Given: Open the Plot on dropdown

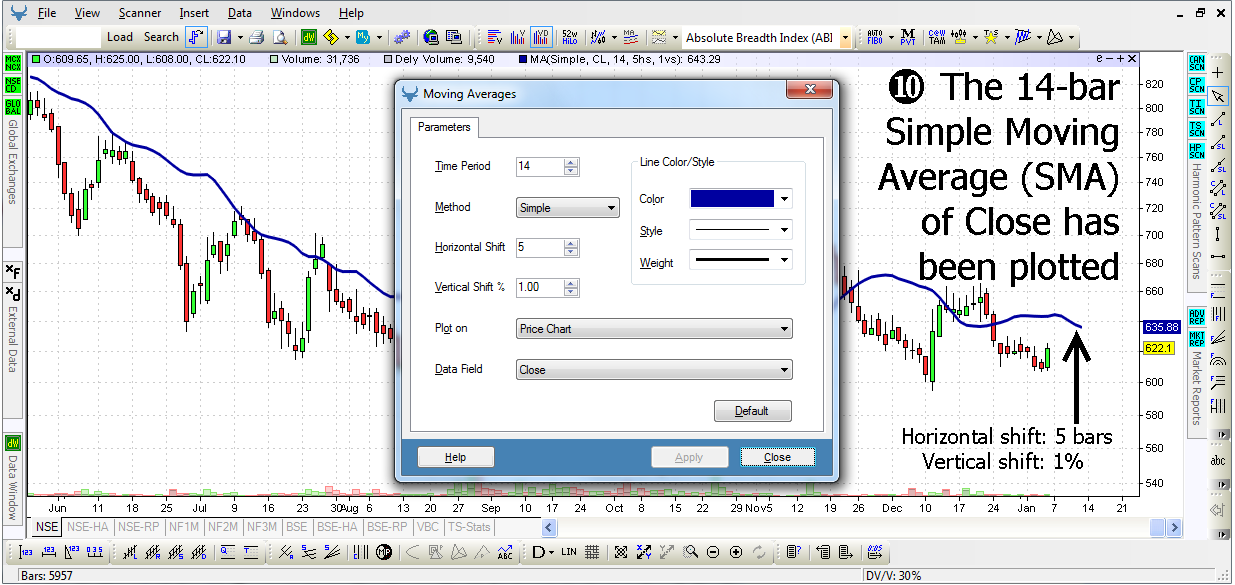Looking at the screenshot, I should pos(654,328).
